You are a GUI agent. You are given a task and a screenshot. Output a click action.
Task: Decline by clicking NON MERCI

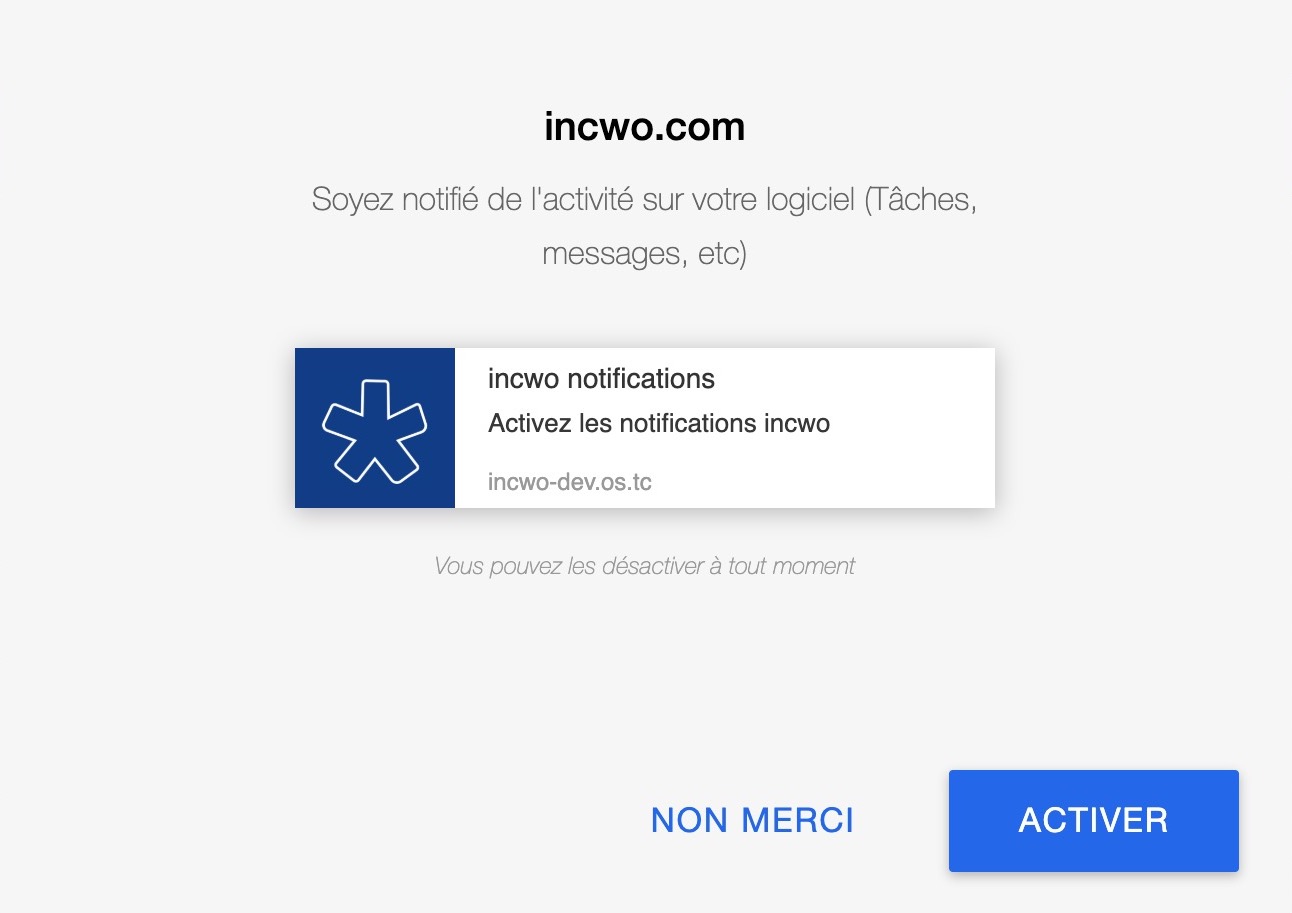pos(753,821)
